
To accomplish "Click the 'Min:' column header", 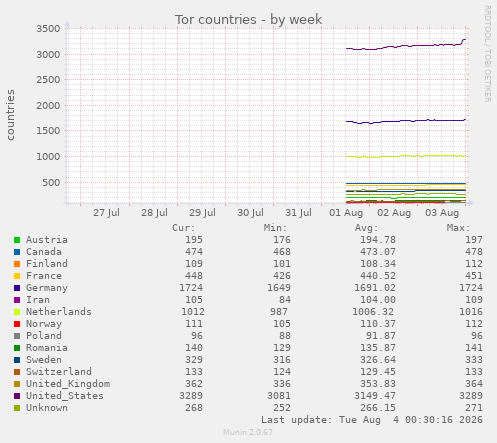I will tap(275, 228).
